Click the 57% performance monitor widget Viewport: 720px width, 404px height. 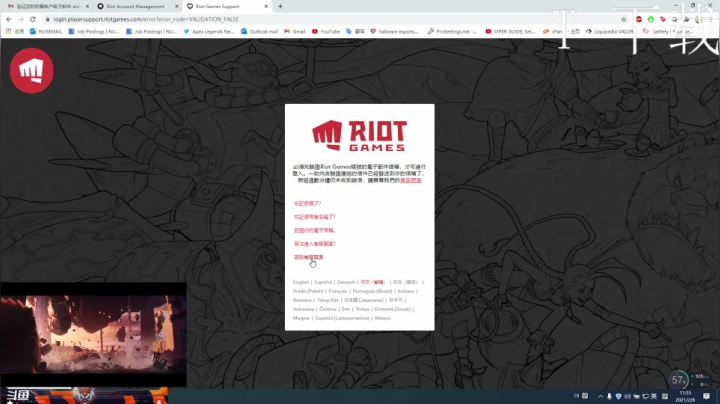678,380
